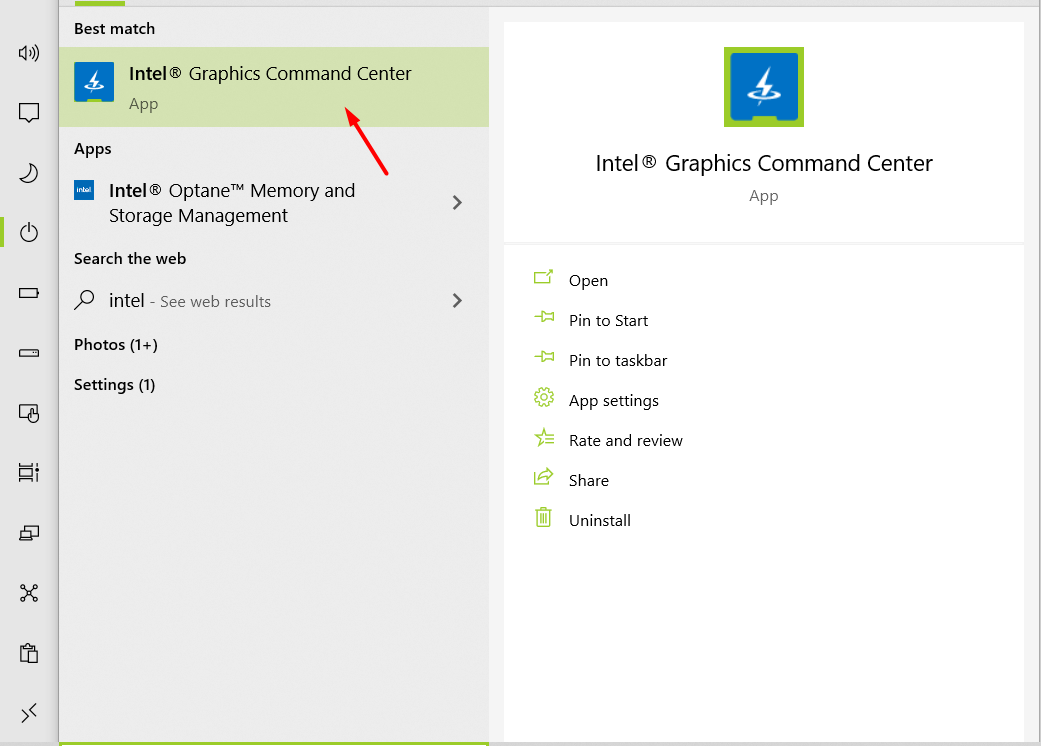The image size is (1041, 746).
Task: Click the Open text in details pane
Action: (x=588, y=281)
